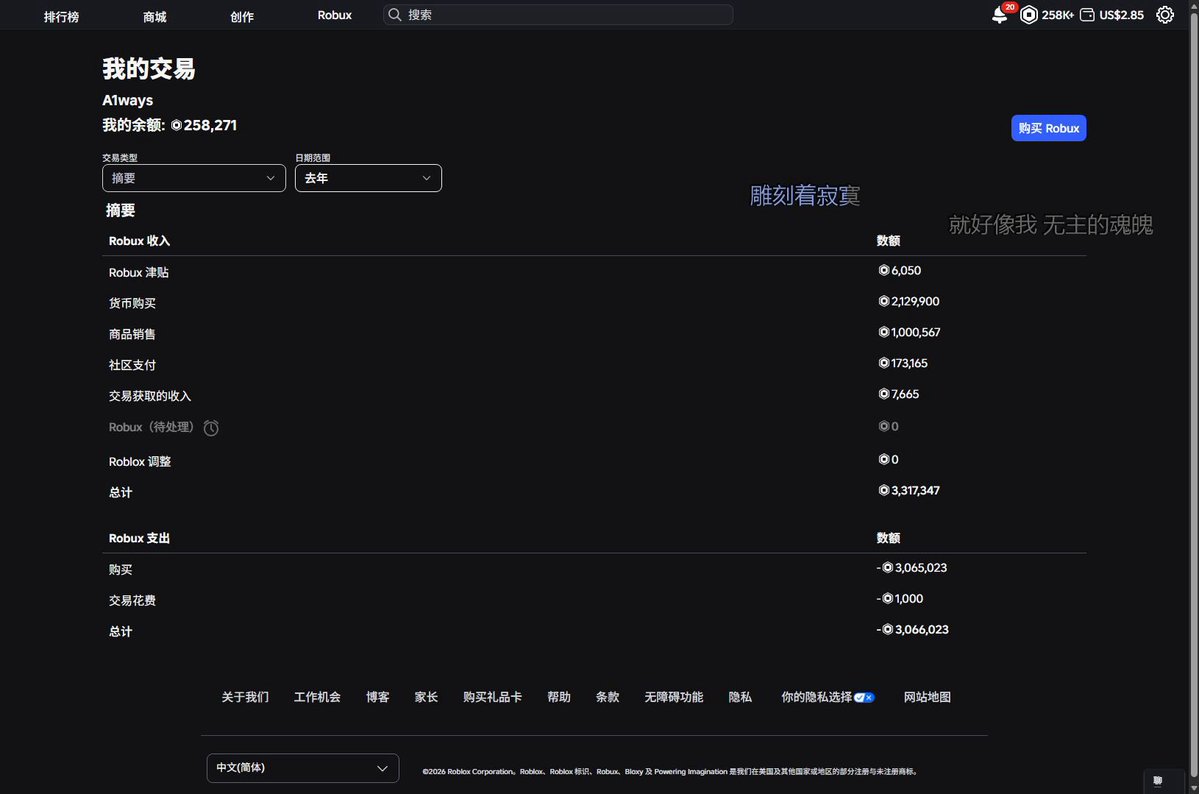The height and width of the screenshot is (794, 1199).
Task: Open the 帮助 footer link
Action: point(559,697)
